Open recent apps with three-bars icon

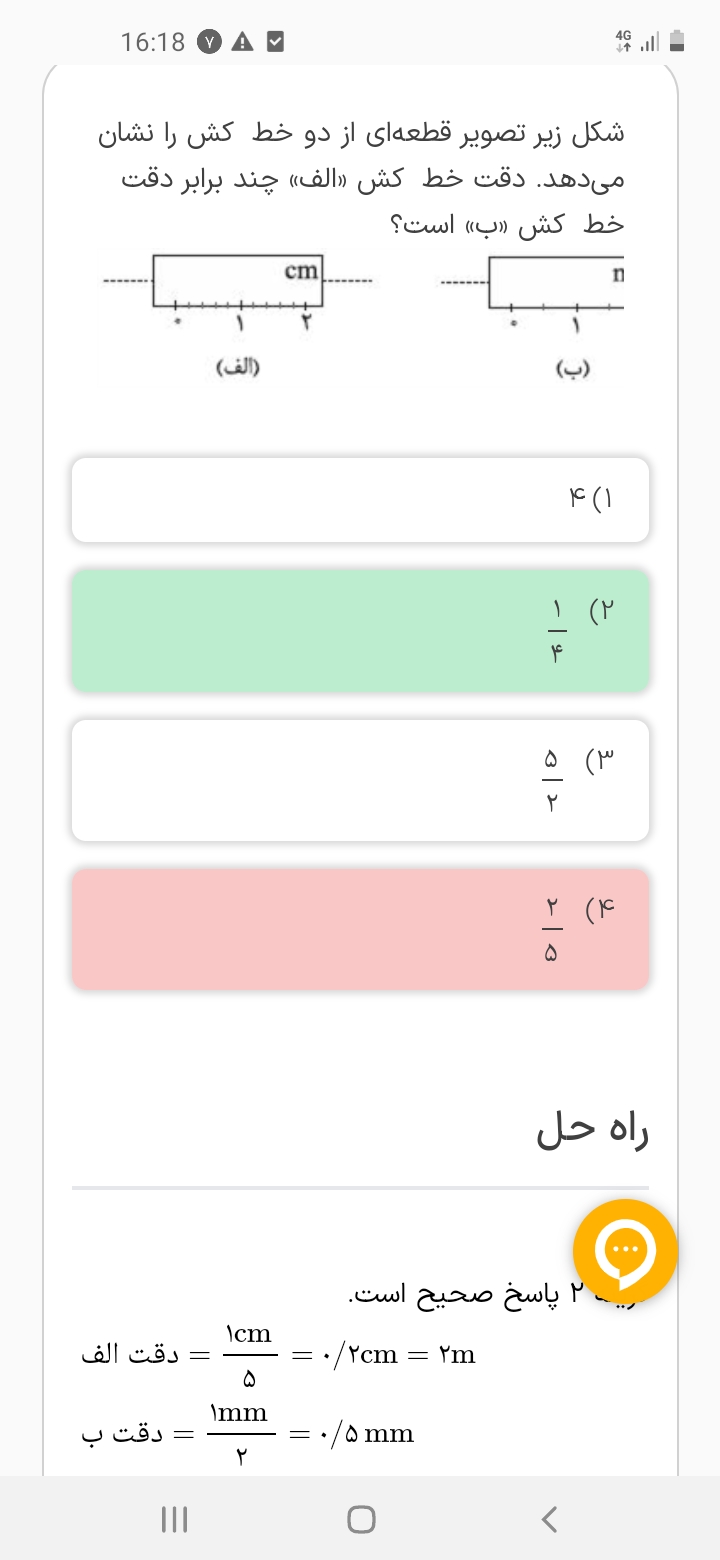click(x=175, y=1519)
